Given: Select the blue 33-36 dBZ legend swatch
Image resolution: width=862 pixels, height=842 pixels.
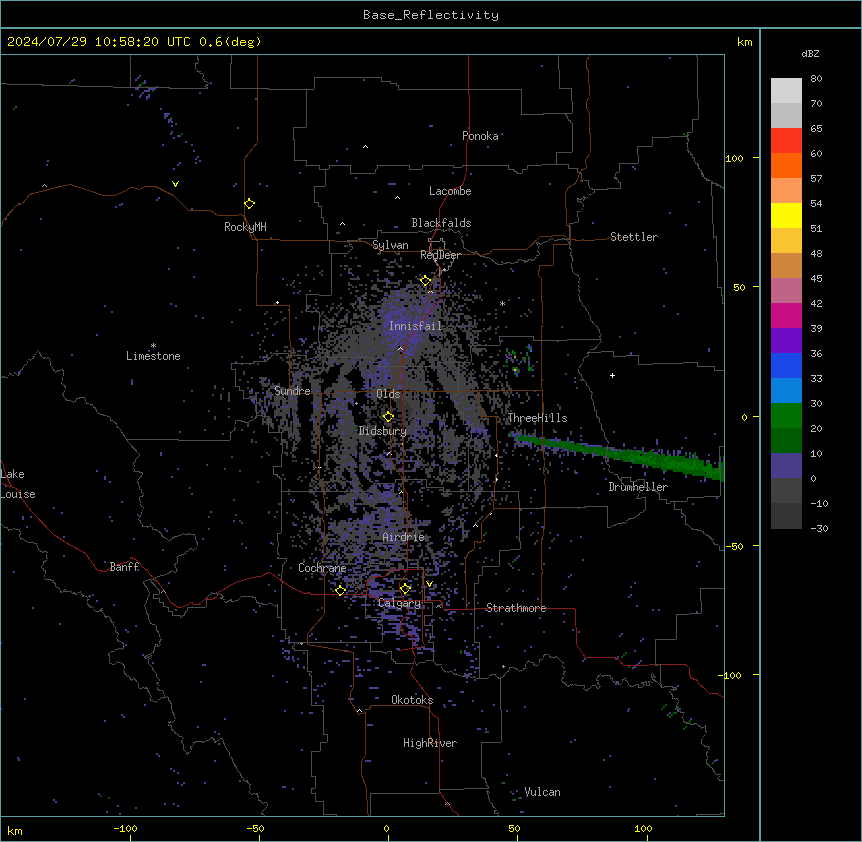Looking at the screenshot, I should point(786,365).
